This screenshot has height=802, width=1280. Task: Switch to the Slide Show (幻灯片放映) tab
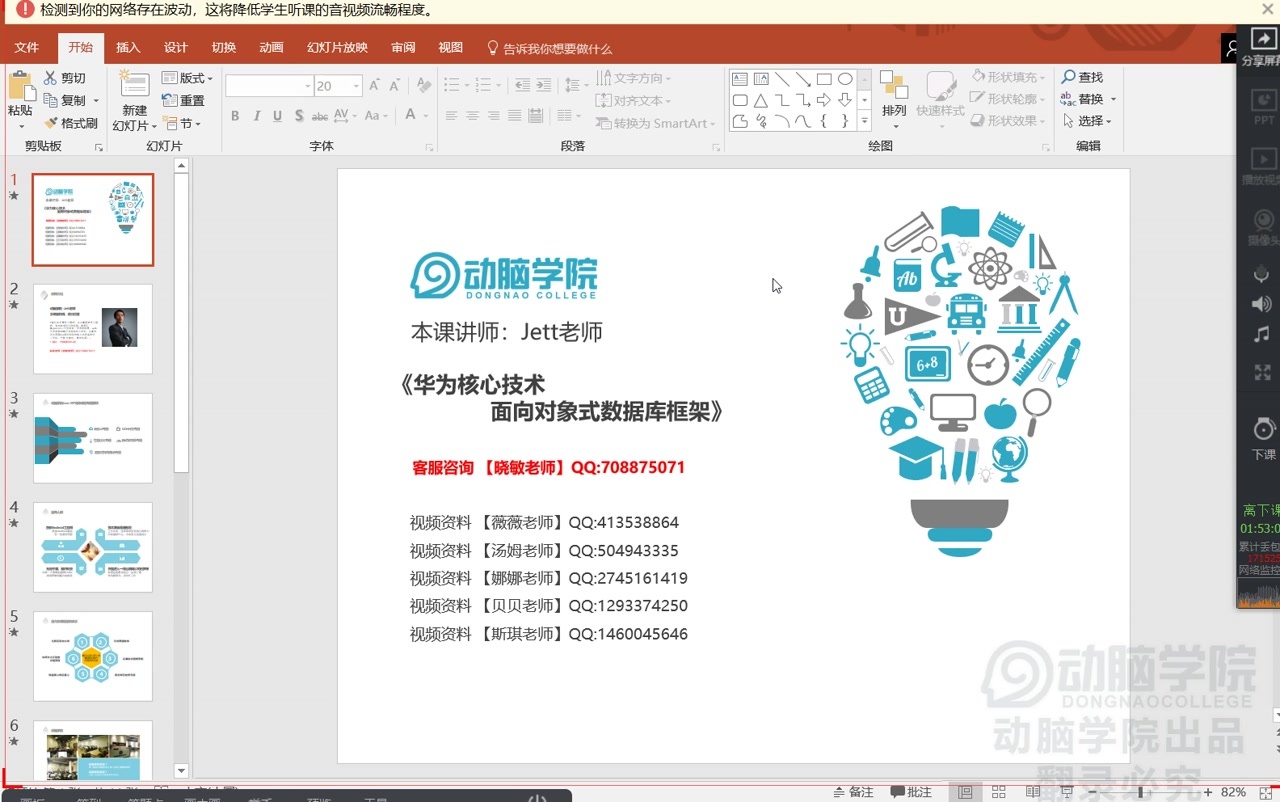tap(337, 48)
